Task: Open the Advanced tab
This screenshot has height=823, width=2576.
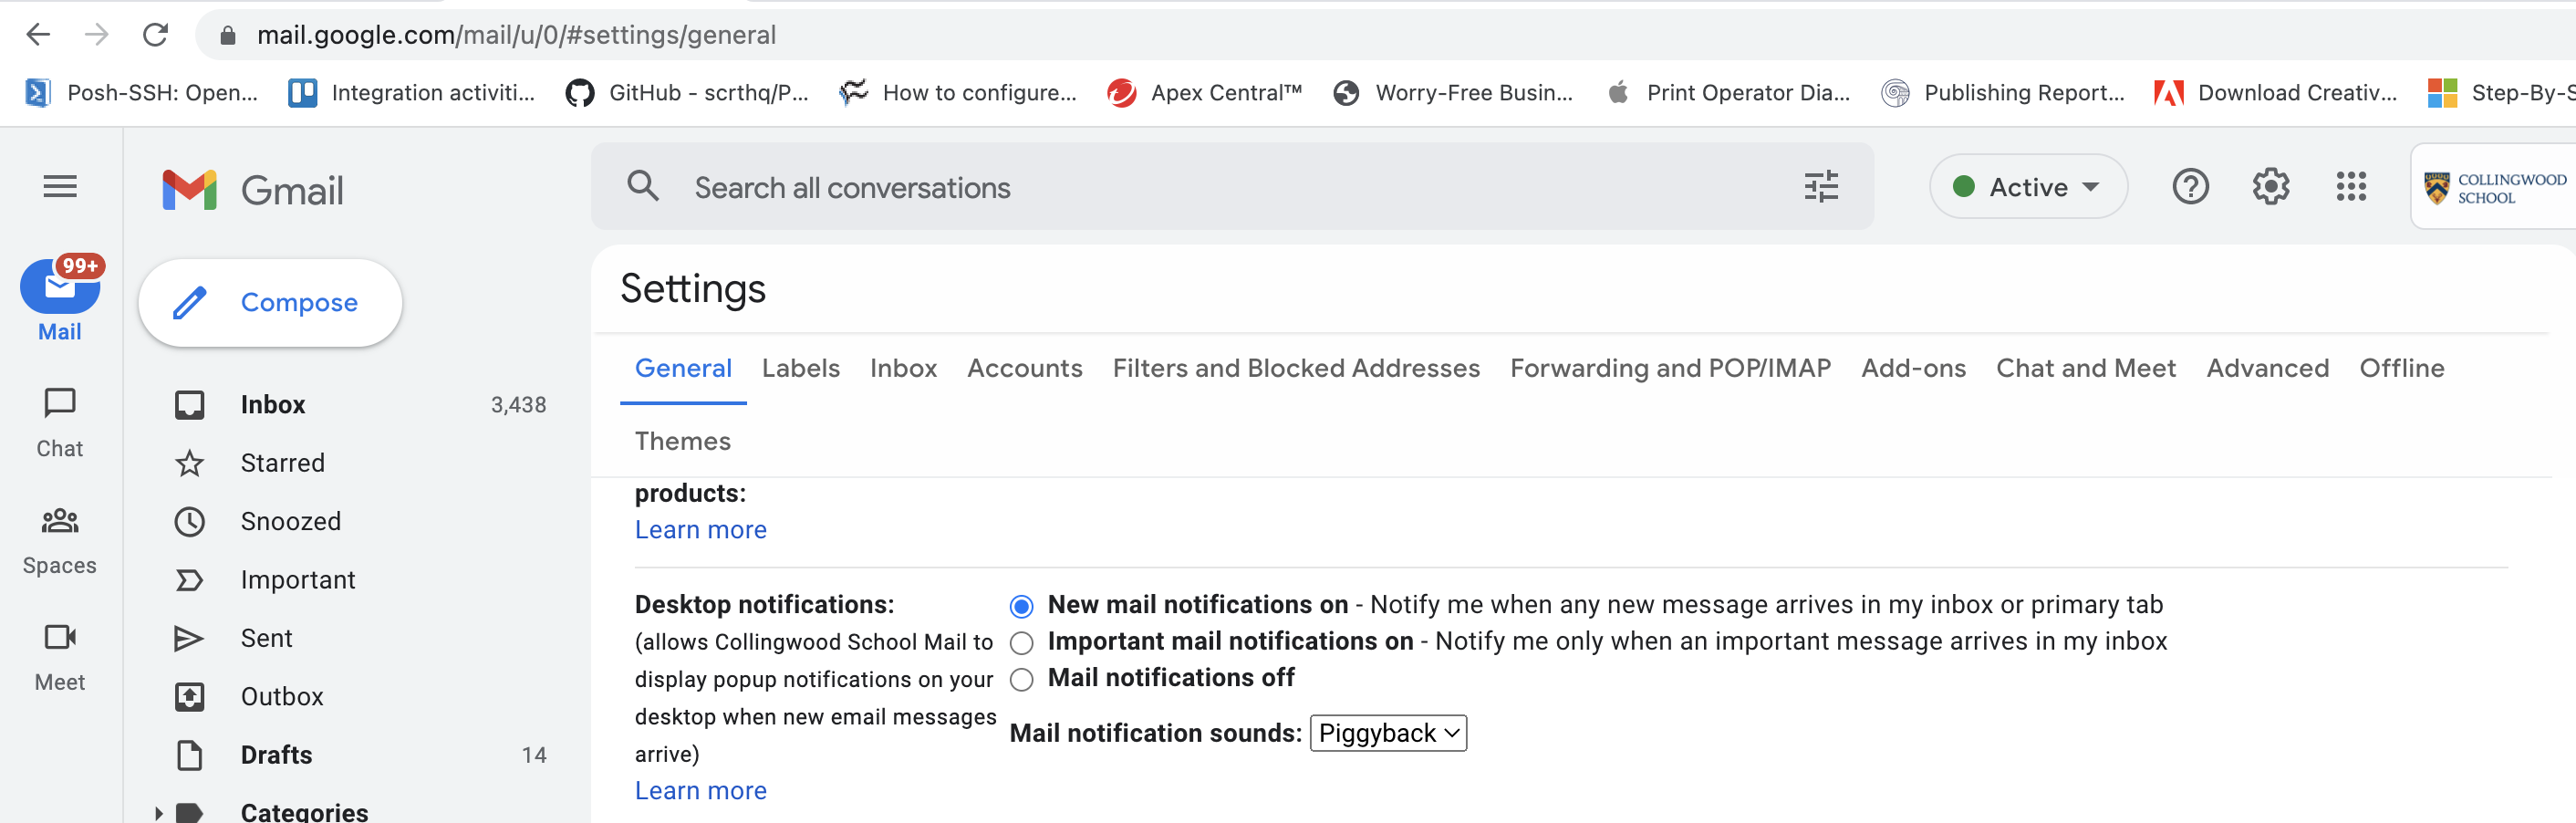Action: (x=2267, y=368)
